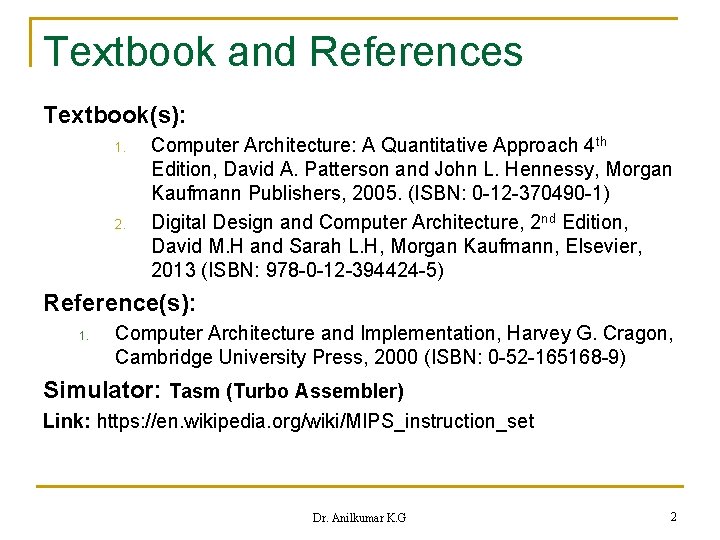The width and height of the screenshot is (720, 540).
Task: Click the line 'Computer Architecture: A Quantitative Approach 4th'
Action: click(x=379, y=145)
